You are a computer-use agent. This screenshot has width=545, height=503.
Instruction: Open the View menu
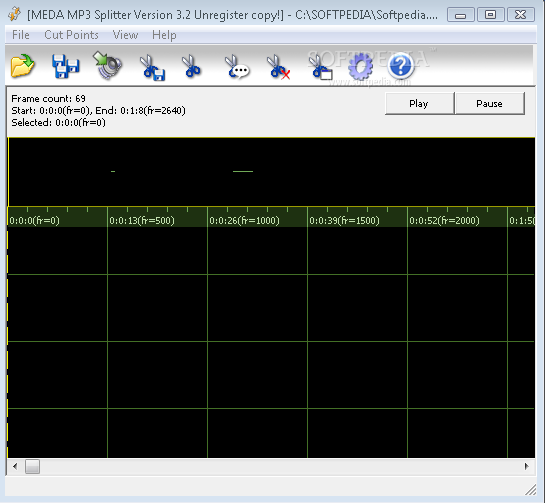point(125,35)
